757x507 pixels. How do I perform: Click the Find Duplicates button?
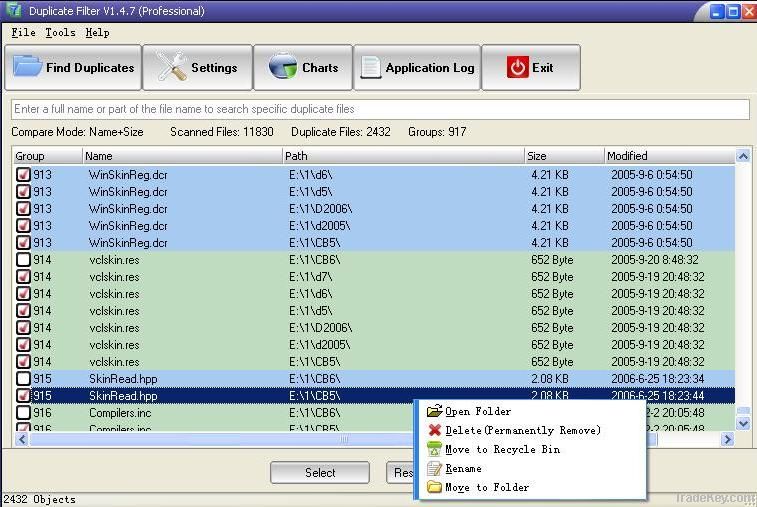point(73,67)
